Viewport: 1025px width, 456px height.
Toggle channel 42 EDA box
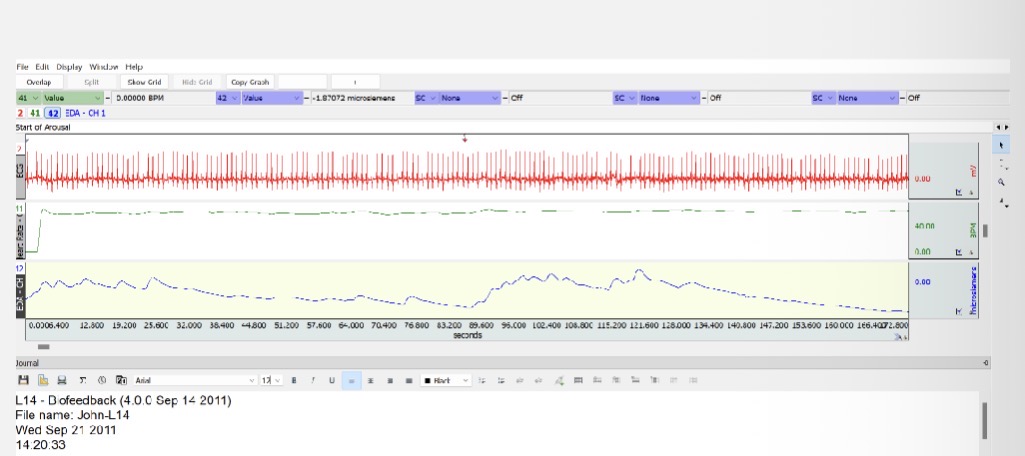click(53, 114)
